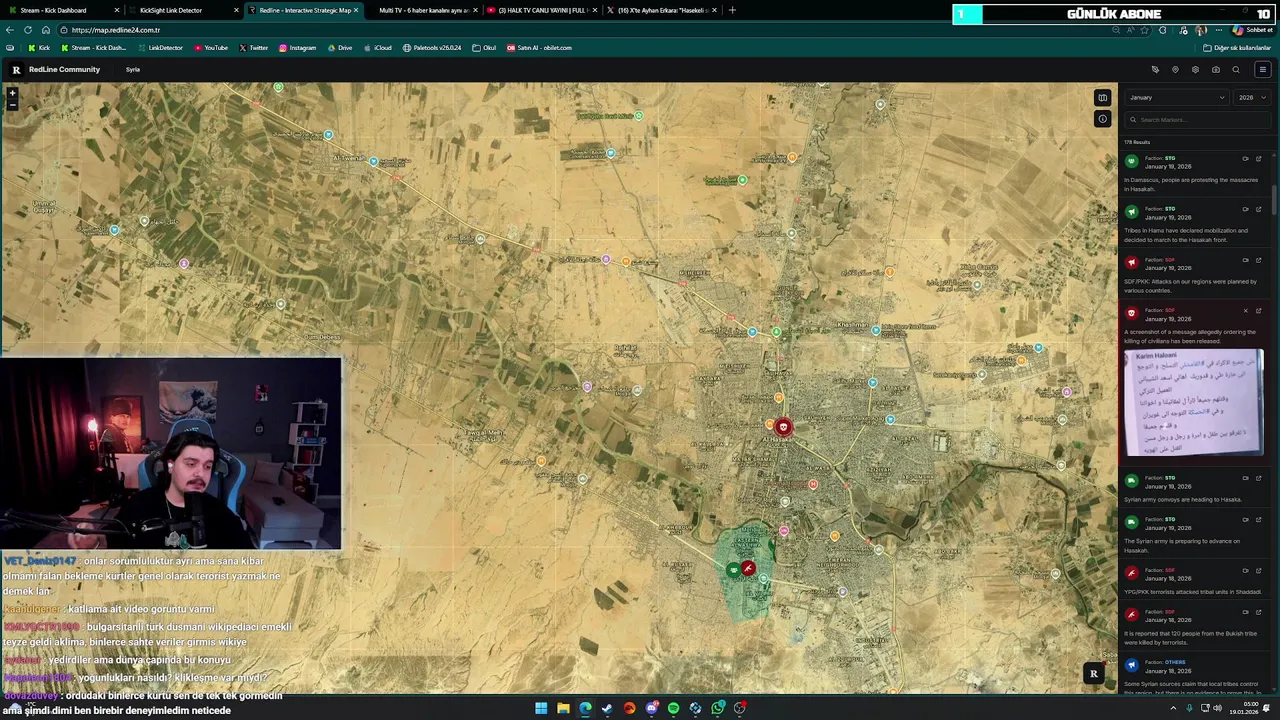Click the red skull marker at Al Hasakah
1280x720 pixels.
pyautogui.click(x=783, y=427)
